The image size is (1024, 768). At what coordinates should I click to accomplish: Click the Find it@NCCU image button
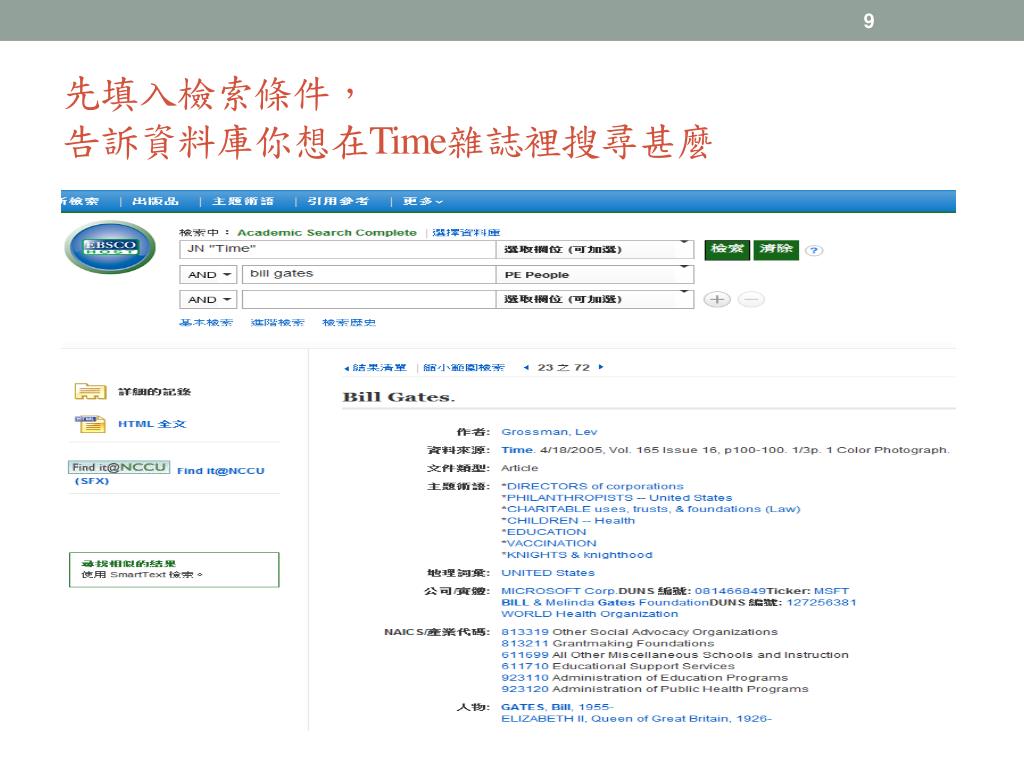click(x=119, y=467)
